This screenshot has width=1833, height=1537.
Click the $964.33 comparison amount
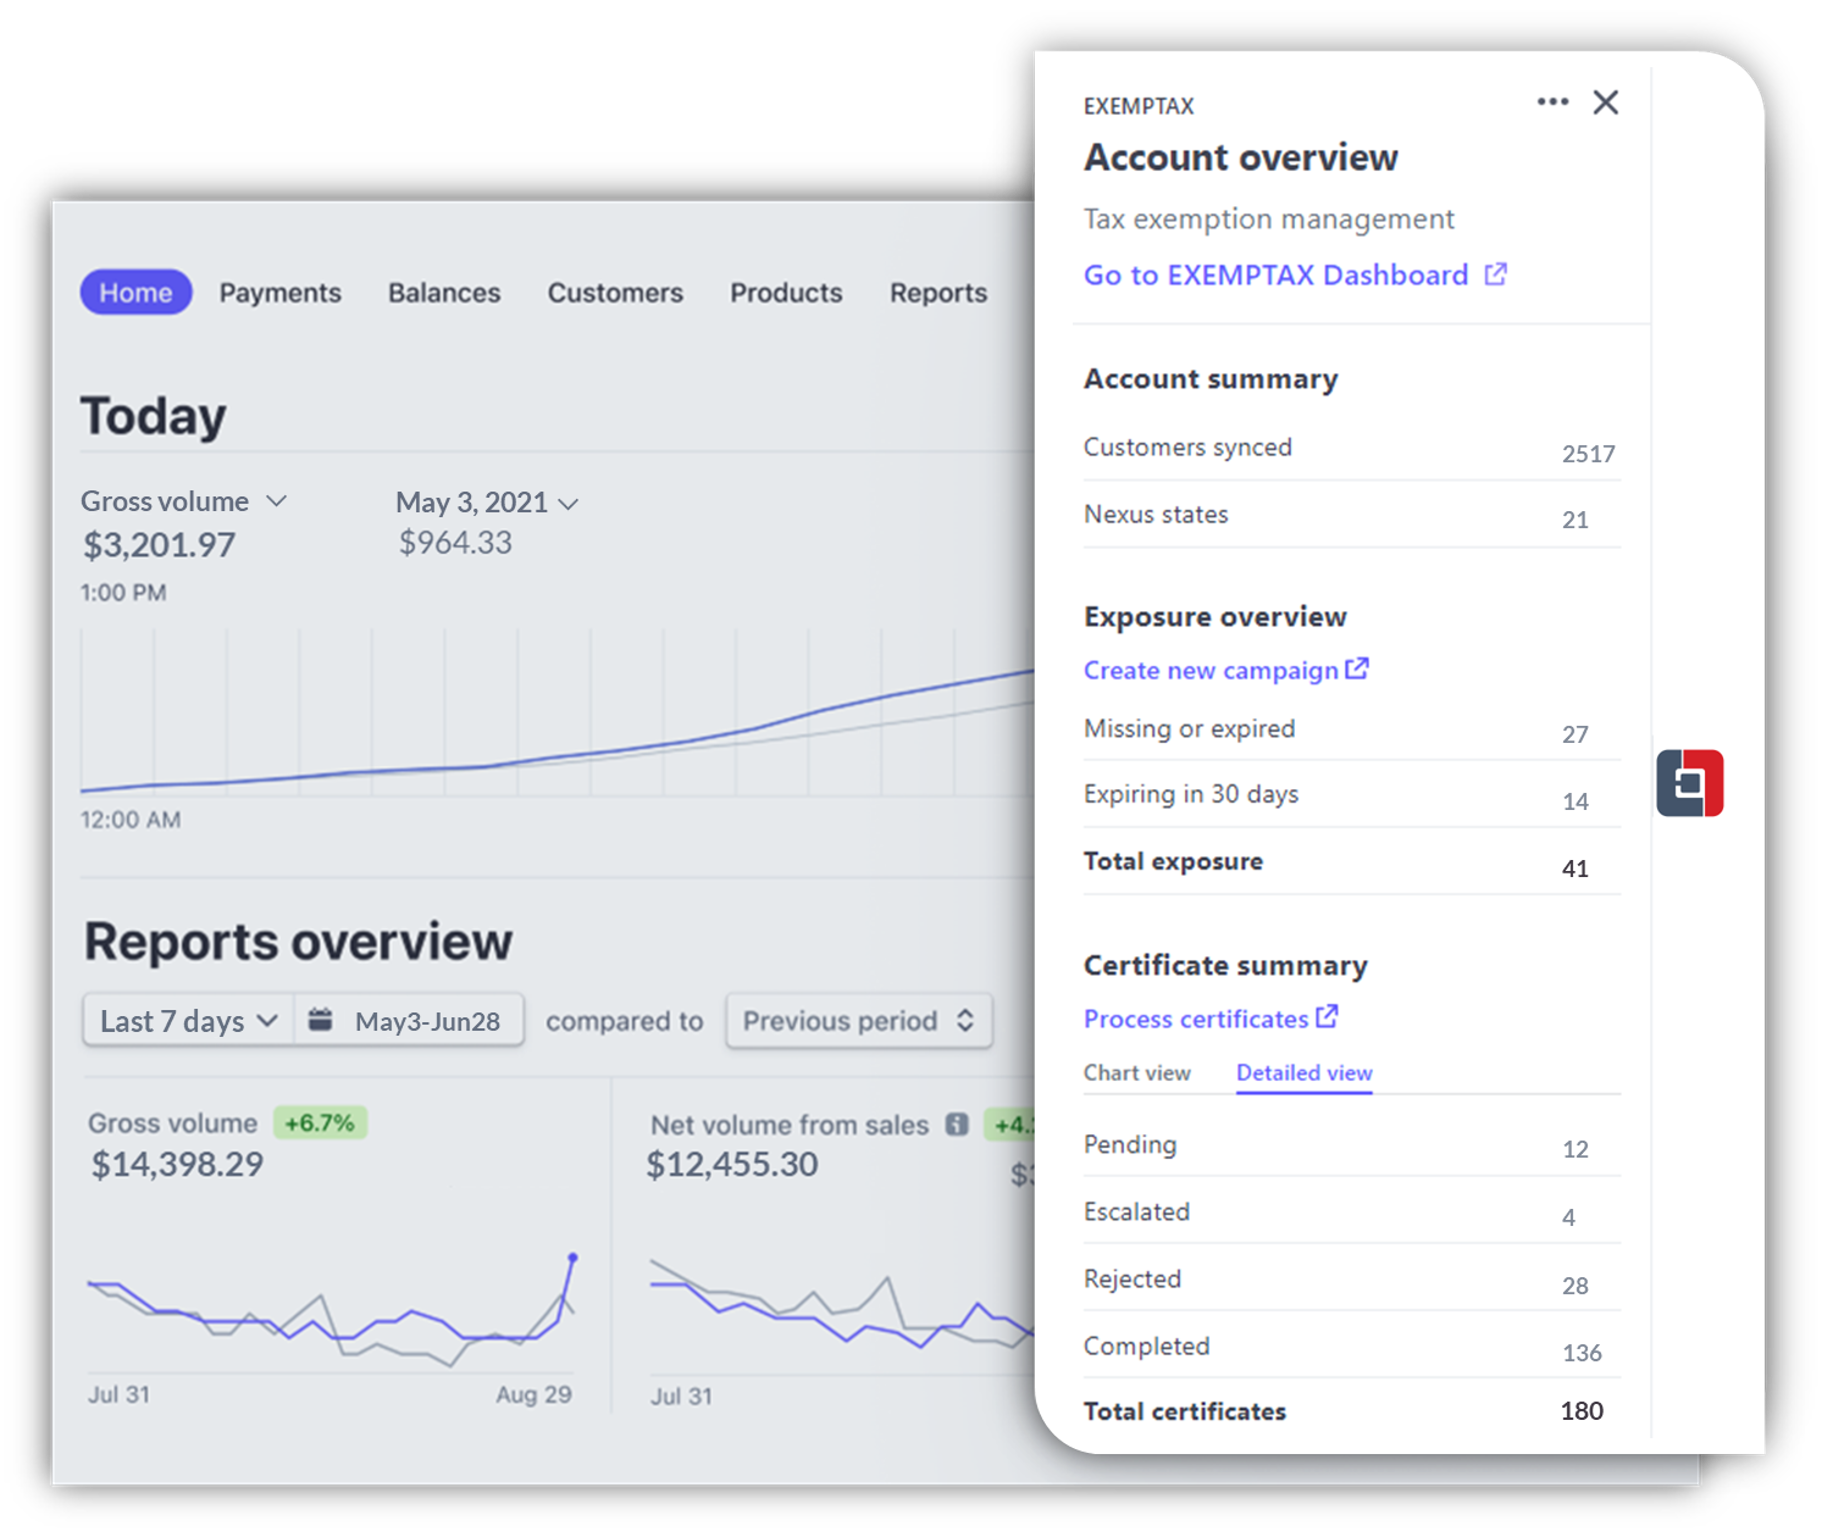pos(455,543)
